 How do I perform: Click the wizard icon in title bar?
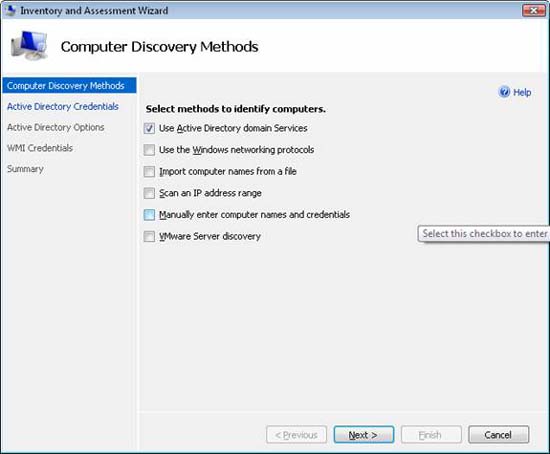point(11,11)
